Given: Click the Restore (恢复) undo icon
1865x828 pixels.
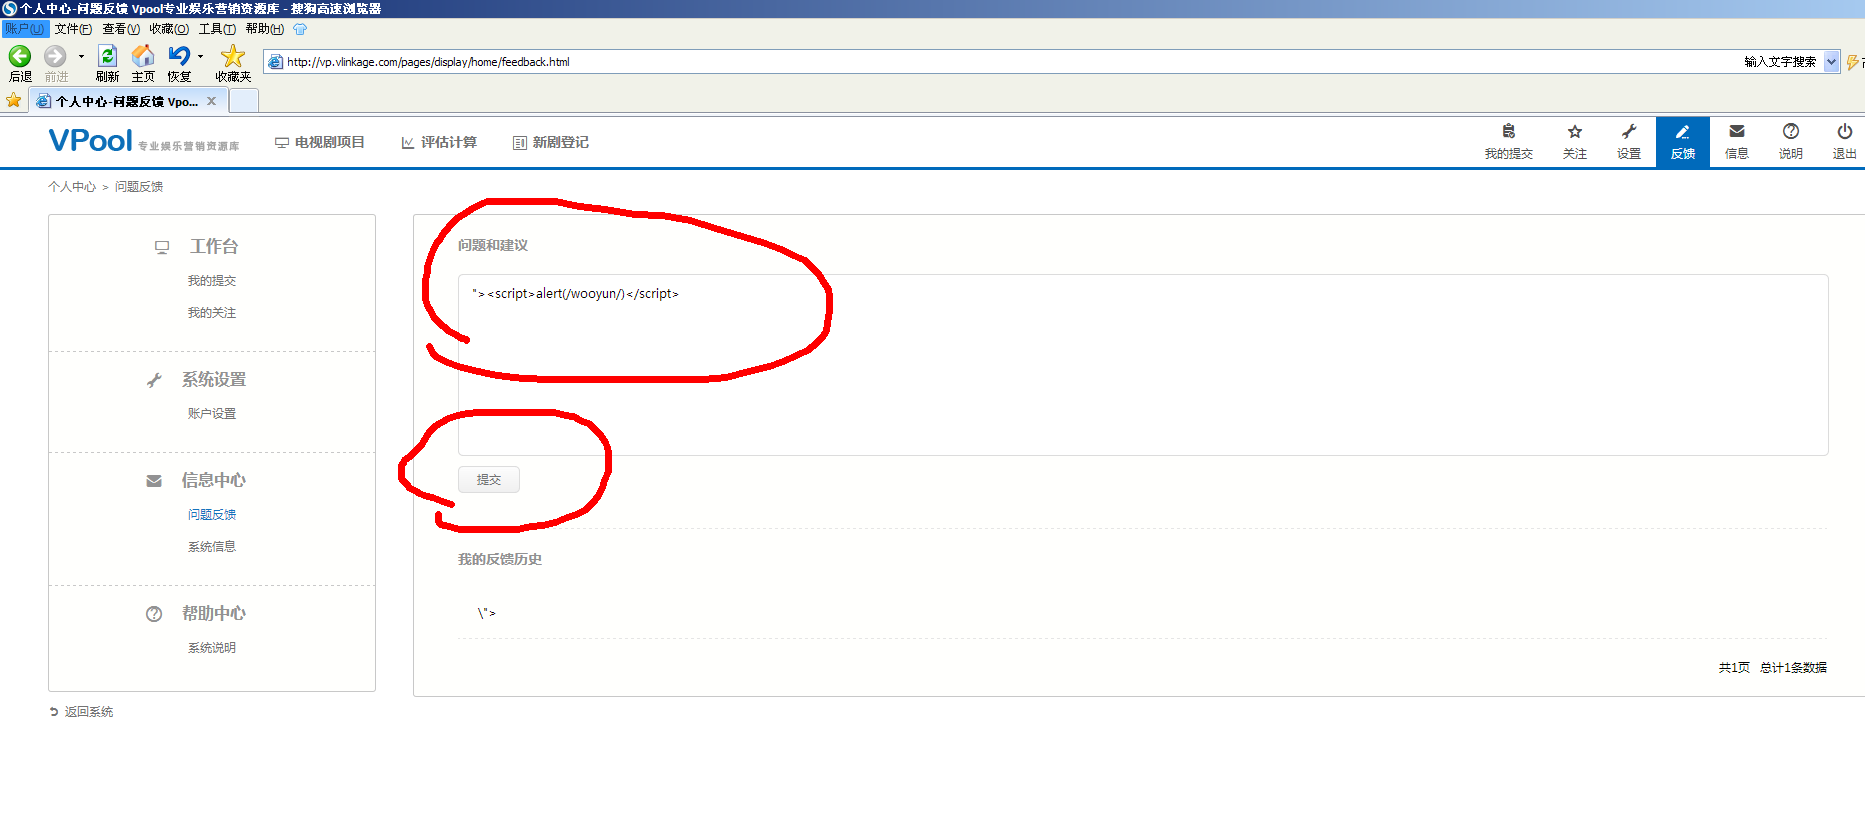Looking at the screenshot, I should [x=179, y=56].
